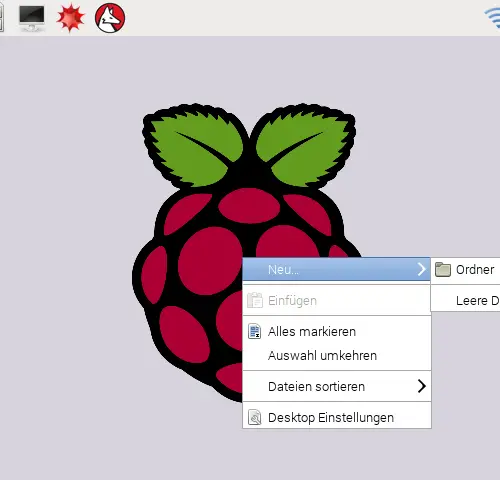Click the select-all icon beside Alles markieren
The image size is (500, 480).
tap(255, 331)
